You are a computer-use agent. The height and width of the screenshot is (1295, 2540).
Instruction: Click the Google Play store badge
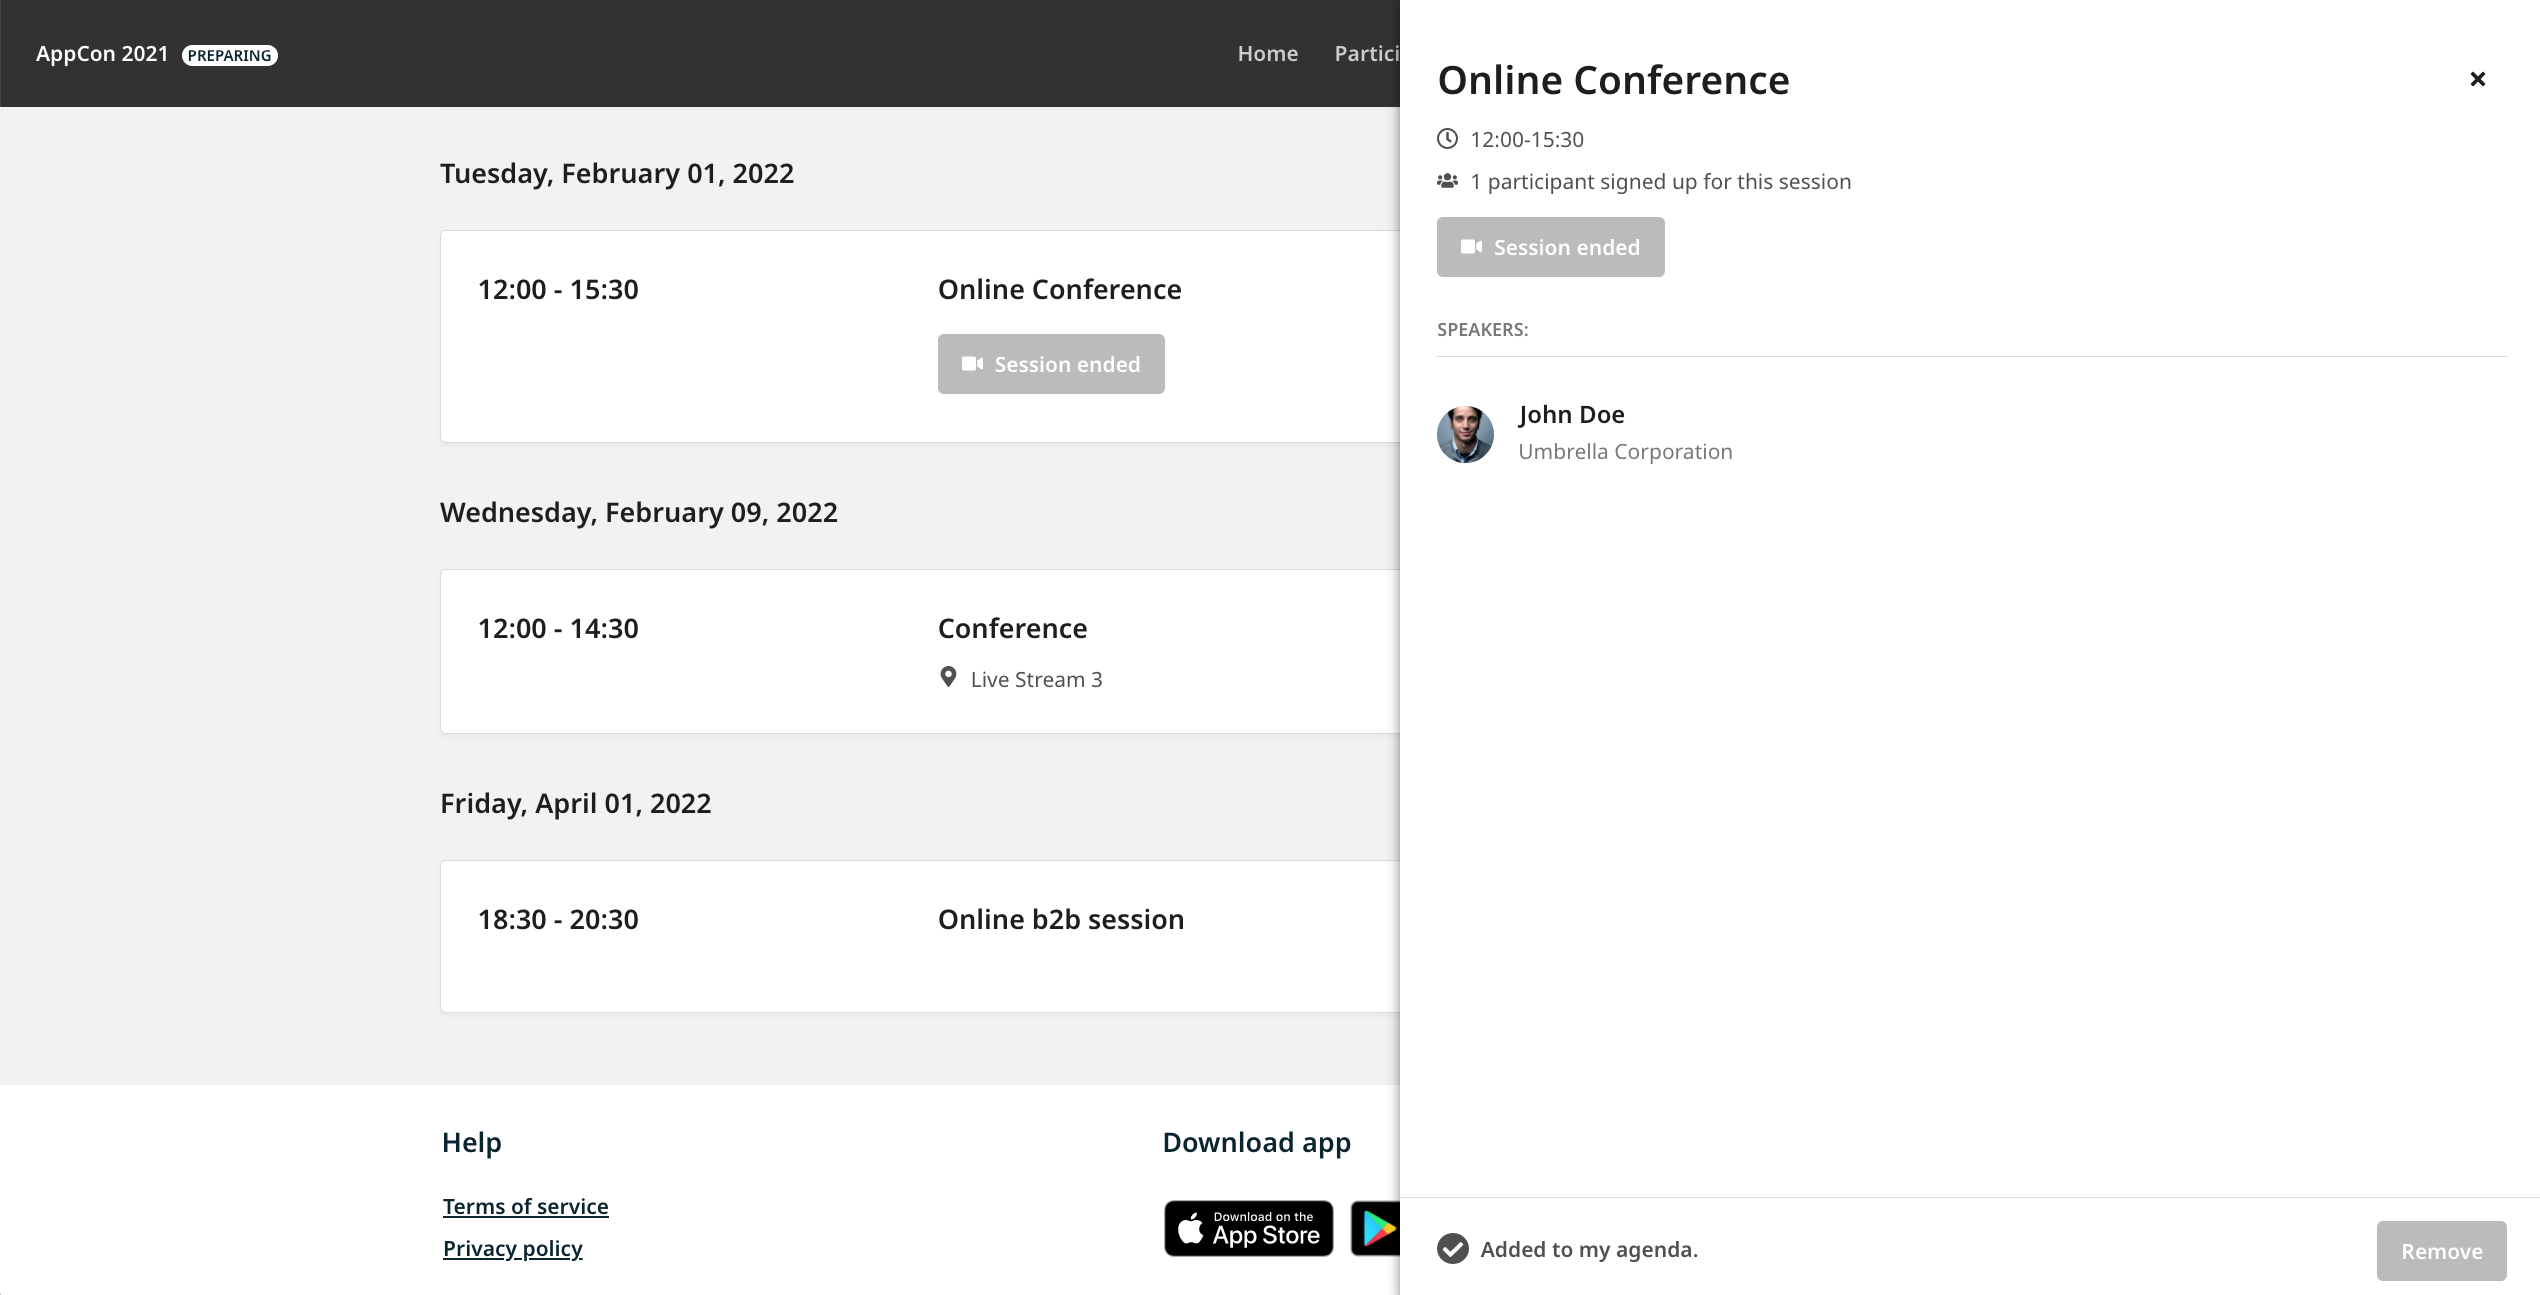(x=1375, y=1228)
